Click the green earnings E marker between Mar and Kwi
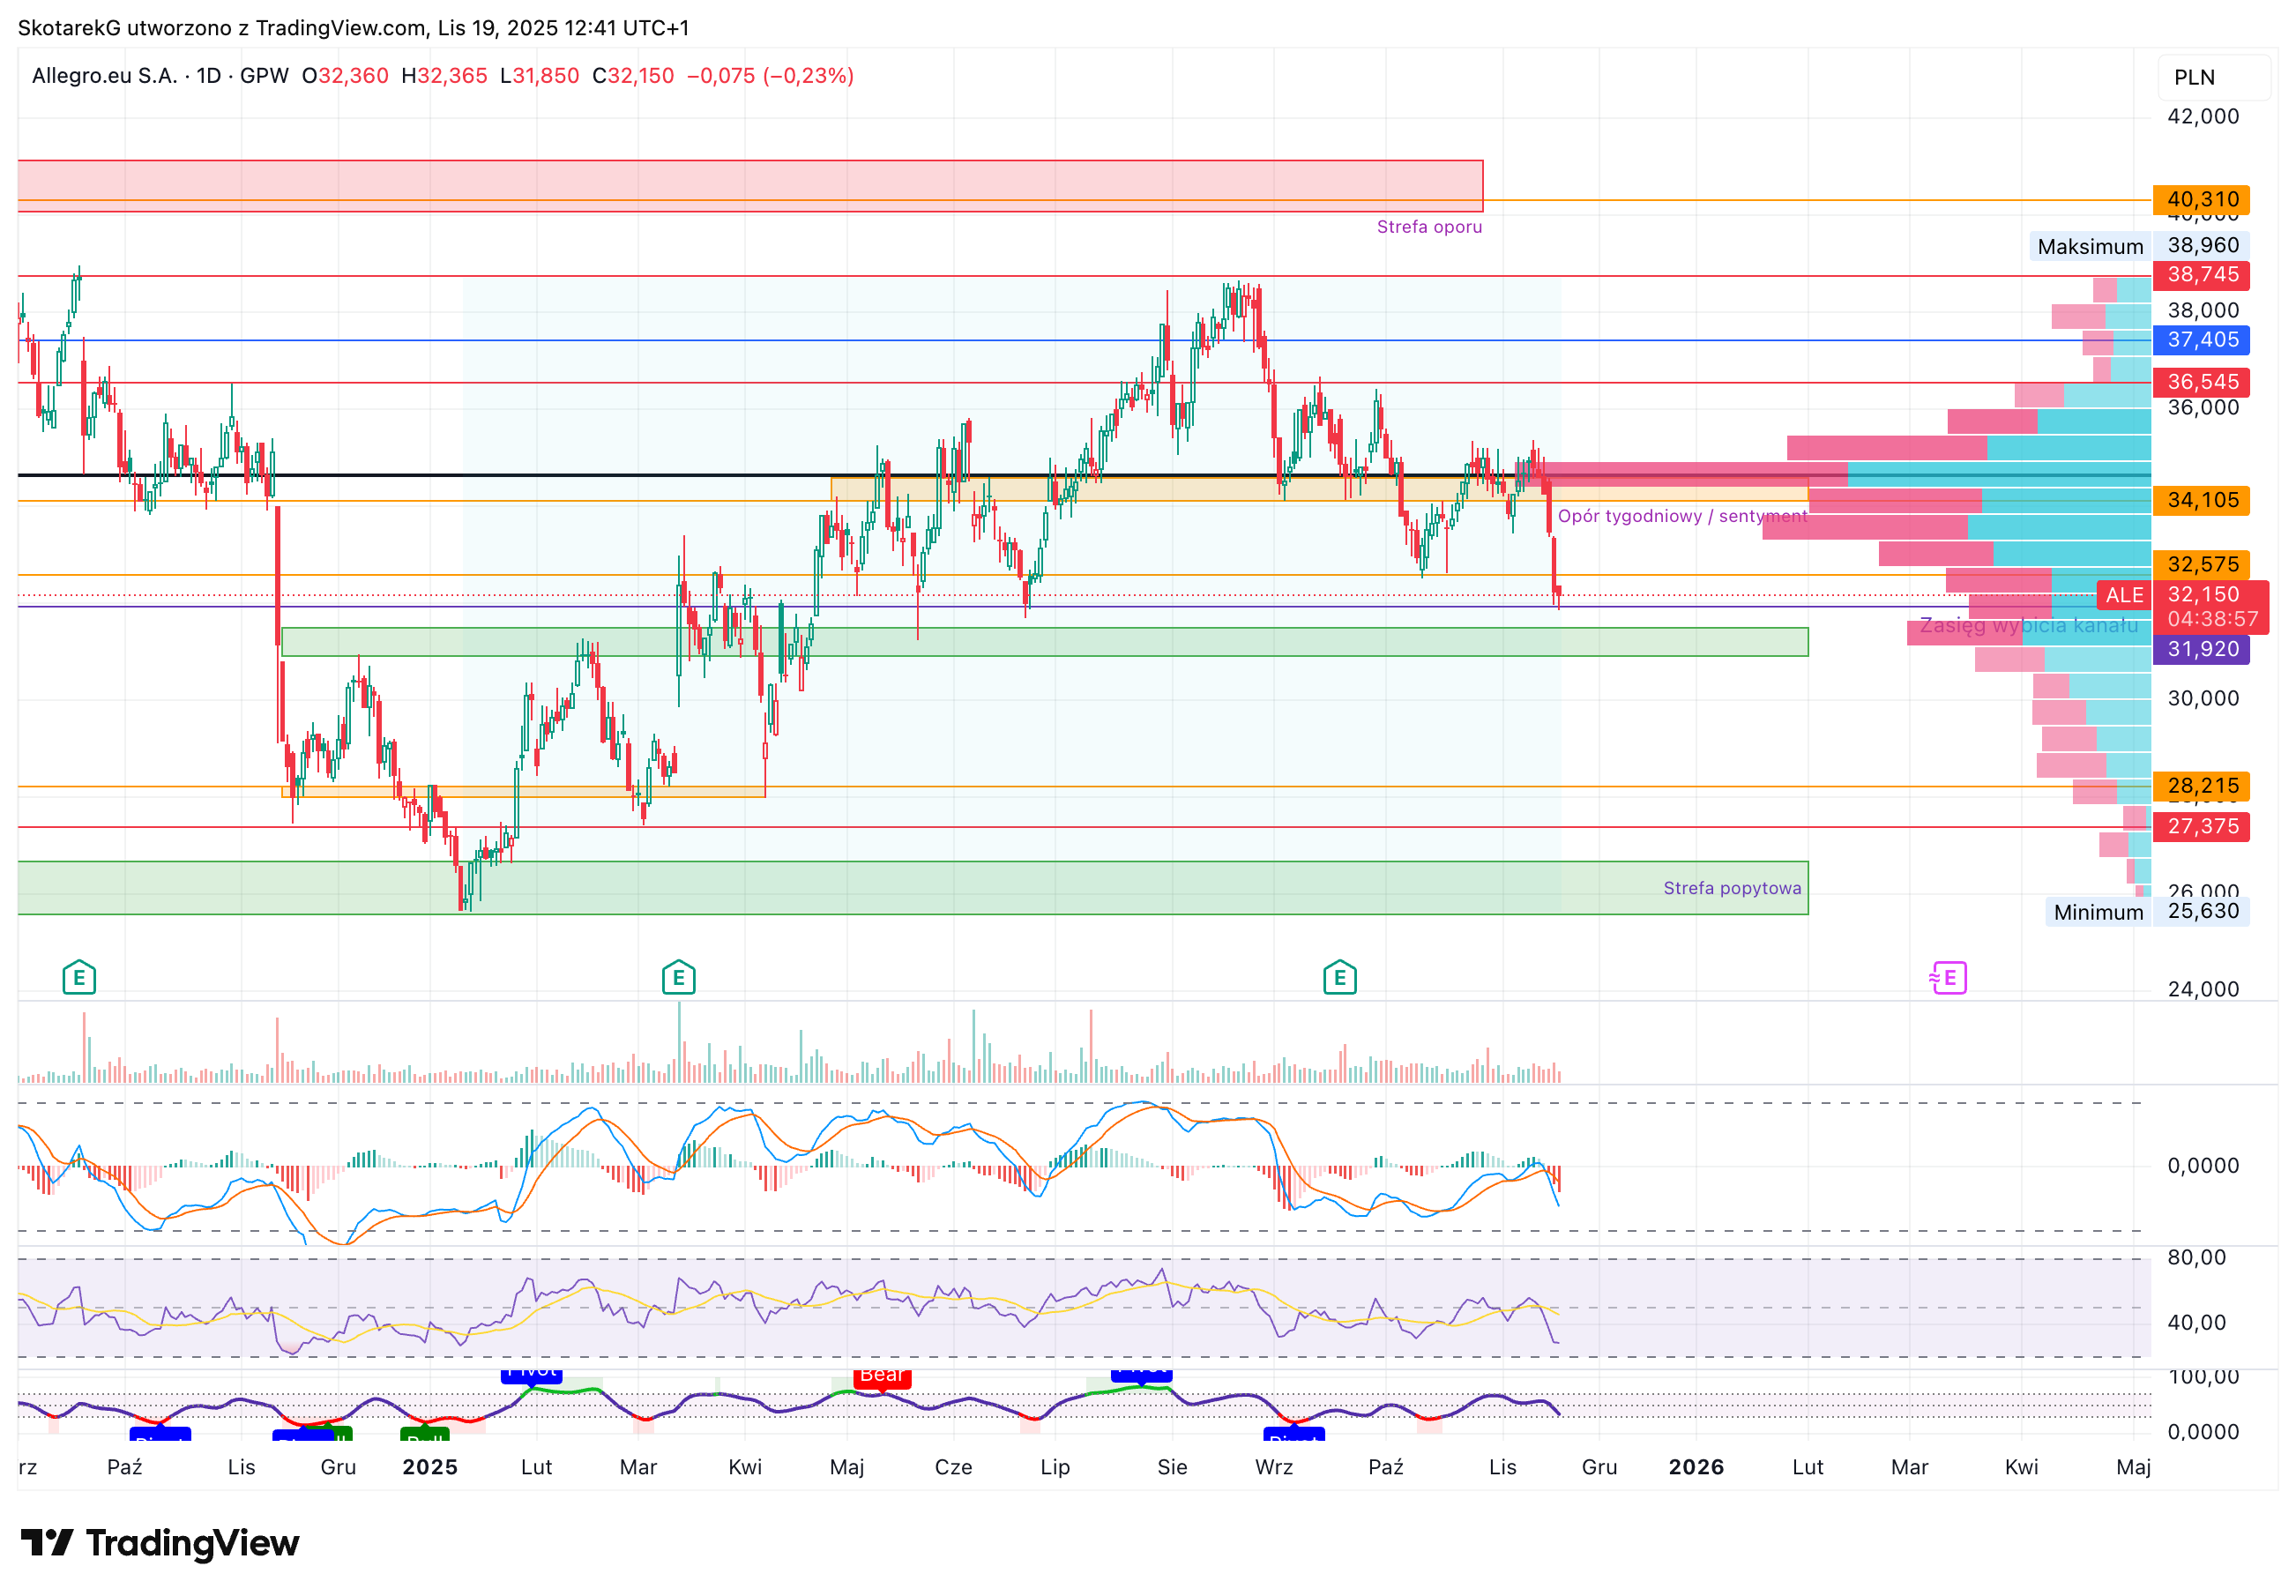 click(678, 977)
